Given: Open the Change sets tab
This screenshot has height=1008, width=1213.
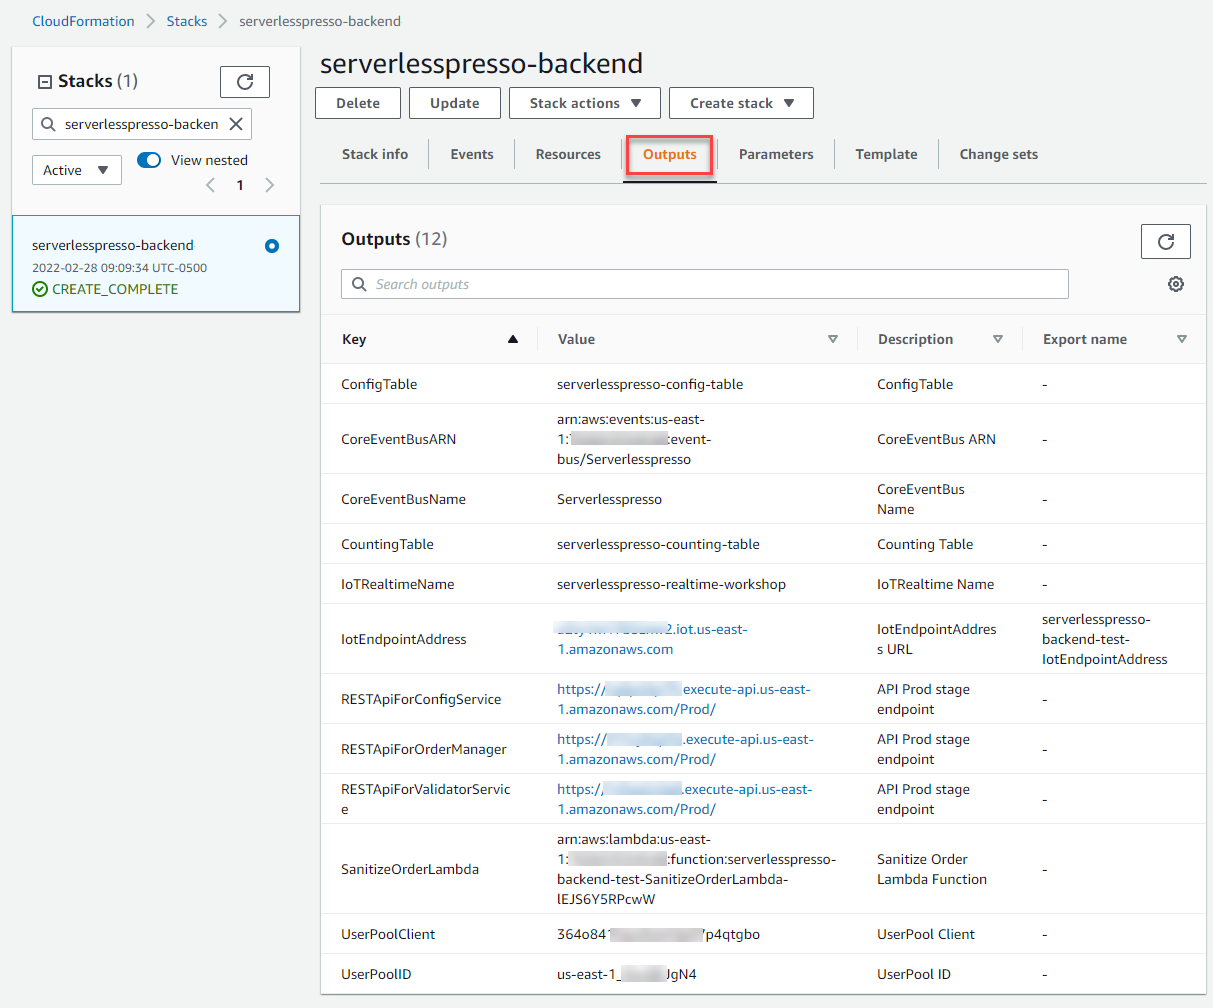Looking at the screenshot, I should [x=999, y=154].
